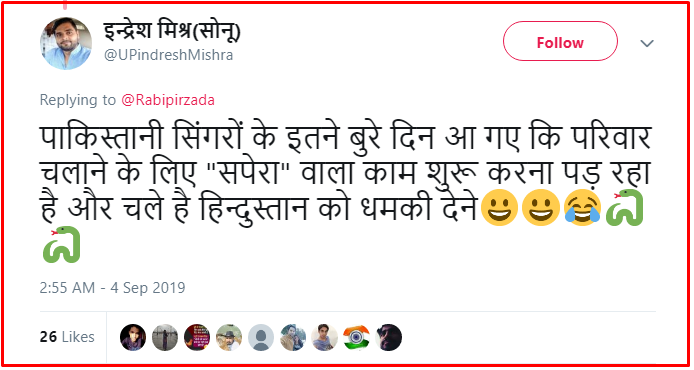
Task: Open the first liker avatar in likes row
Action: [133, 338]
